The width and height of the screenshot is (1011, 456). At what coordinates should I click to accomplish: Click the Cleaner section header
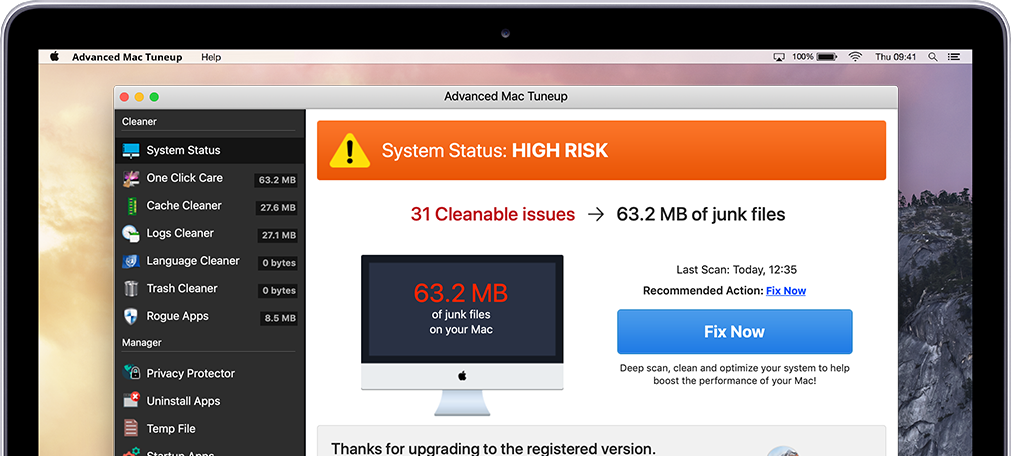139,121
